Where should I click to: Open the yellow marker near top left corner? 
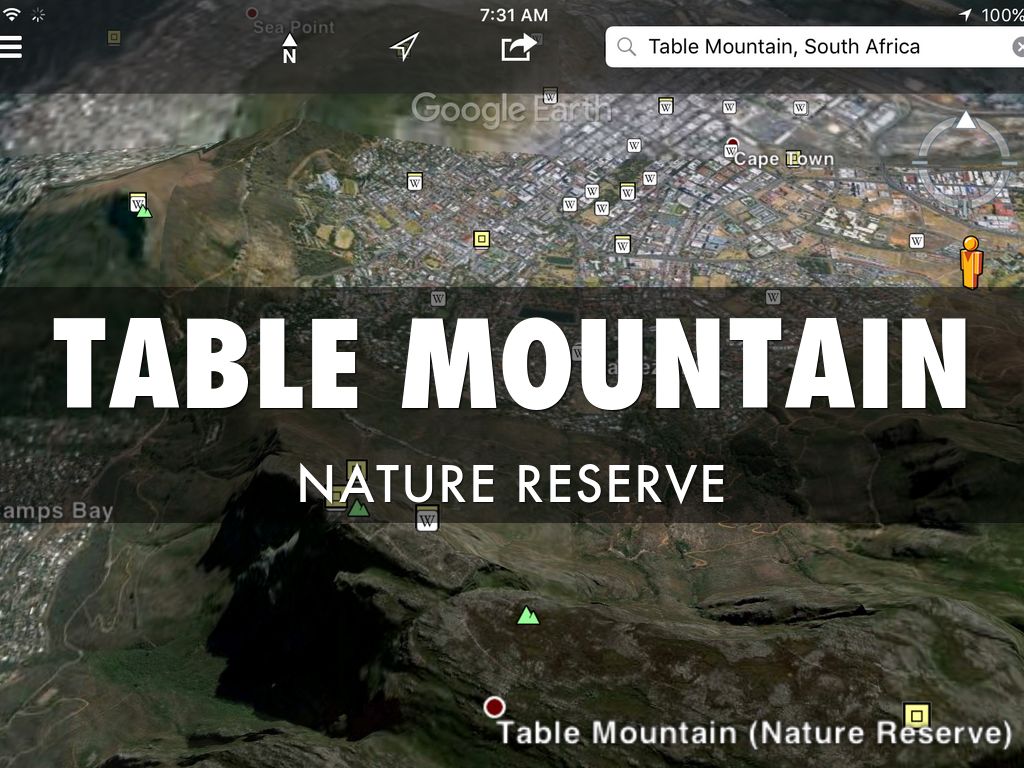pos(114,38)
